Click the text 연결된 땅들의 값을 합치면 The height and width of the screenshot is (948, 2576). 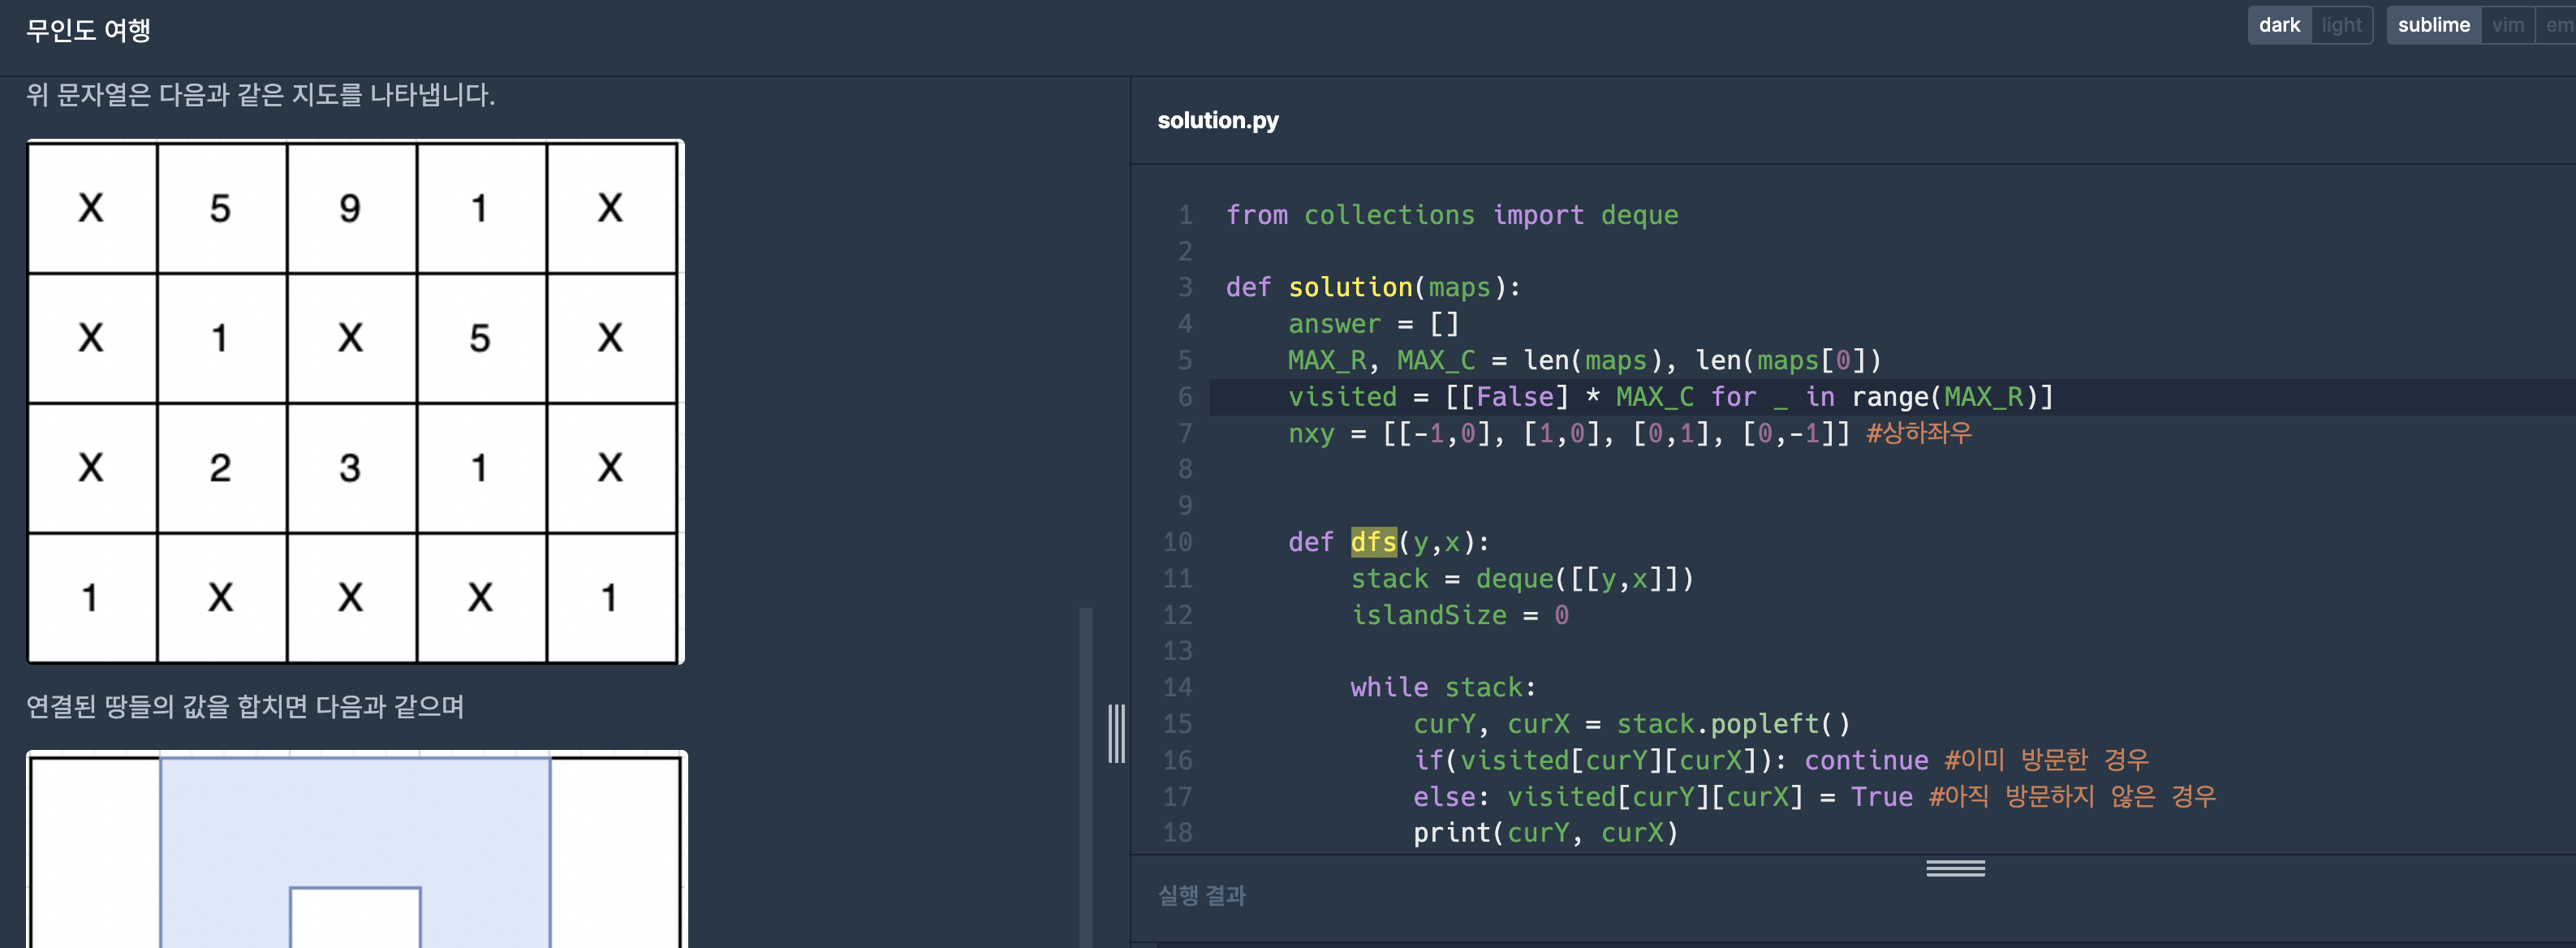[166, 707]
